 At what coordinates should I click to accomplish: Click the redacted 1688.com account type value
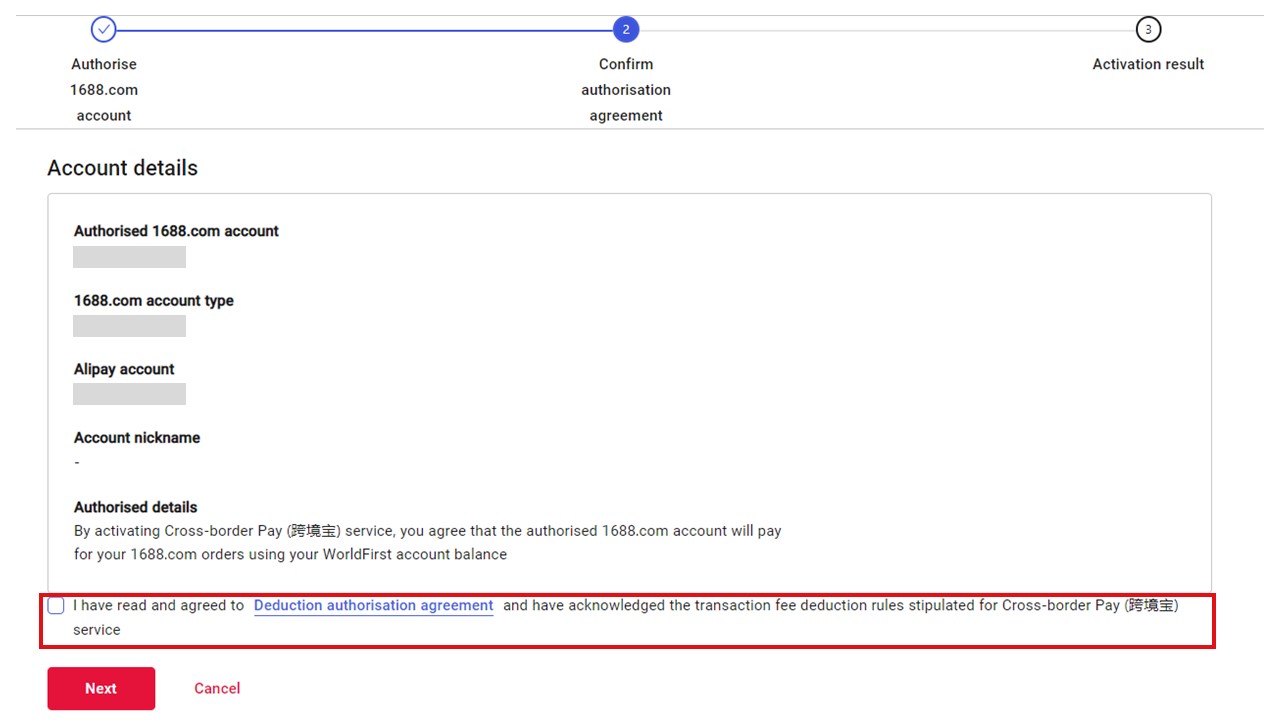point(130,326)
